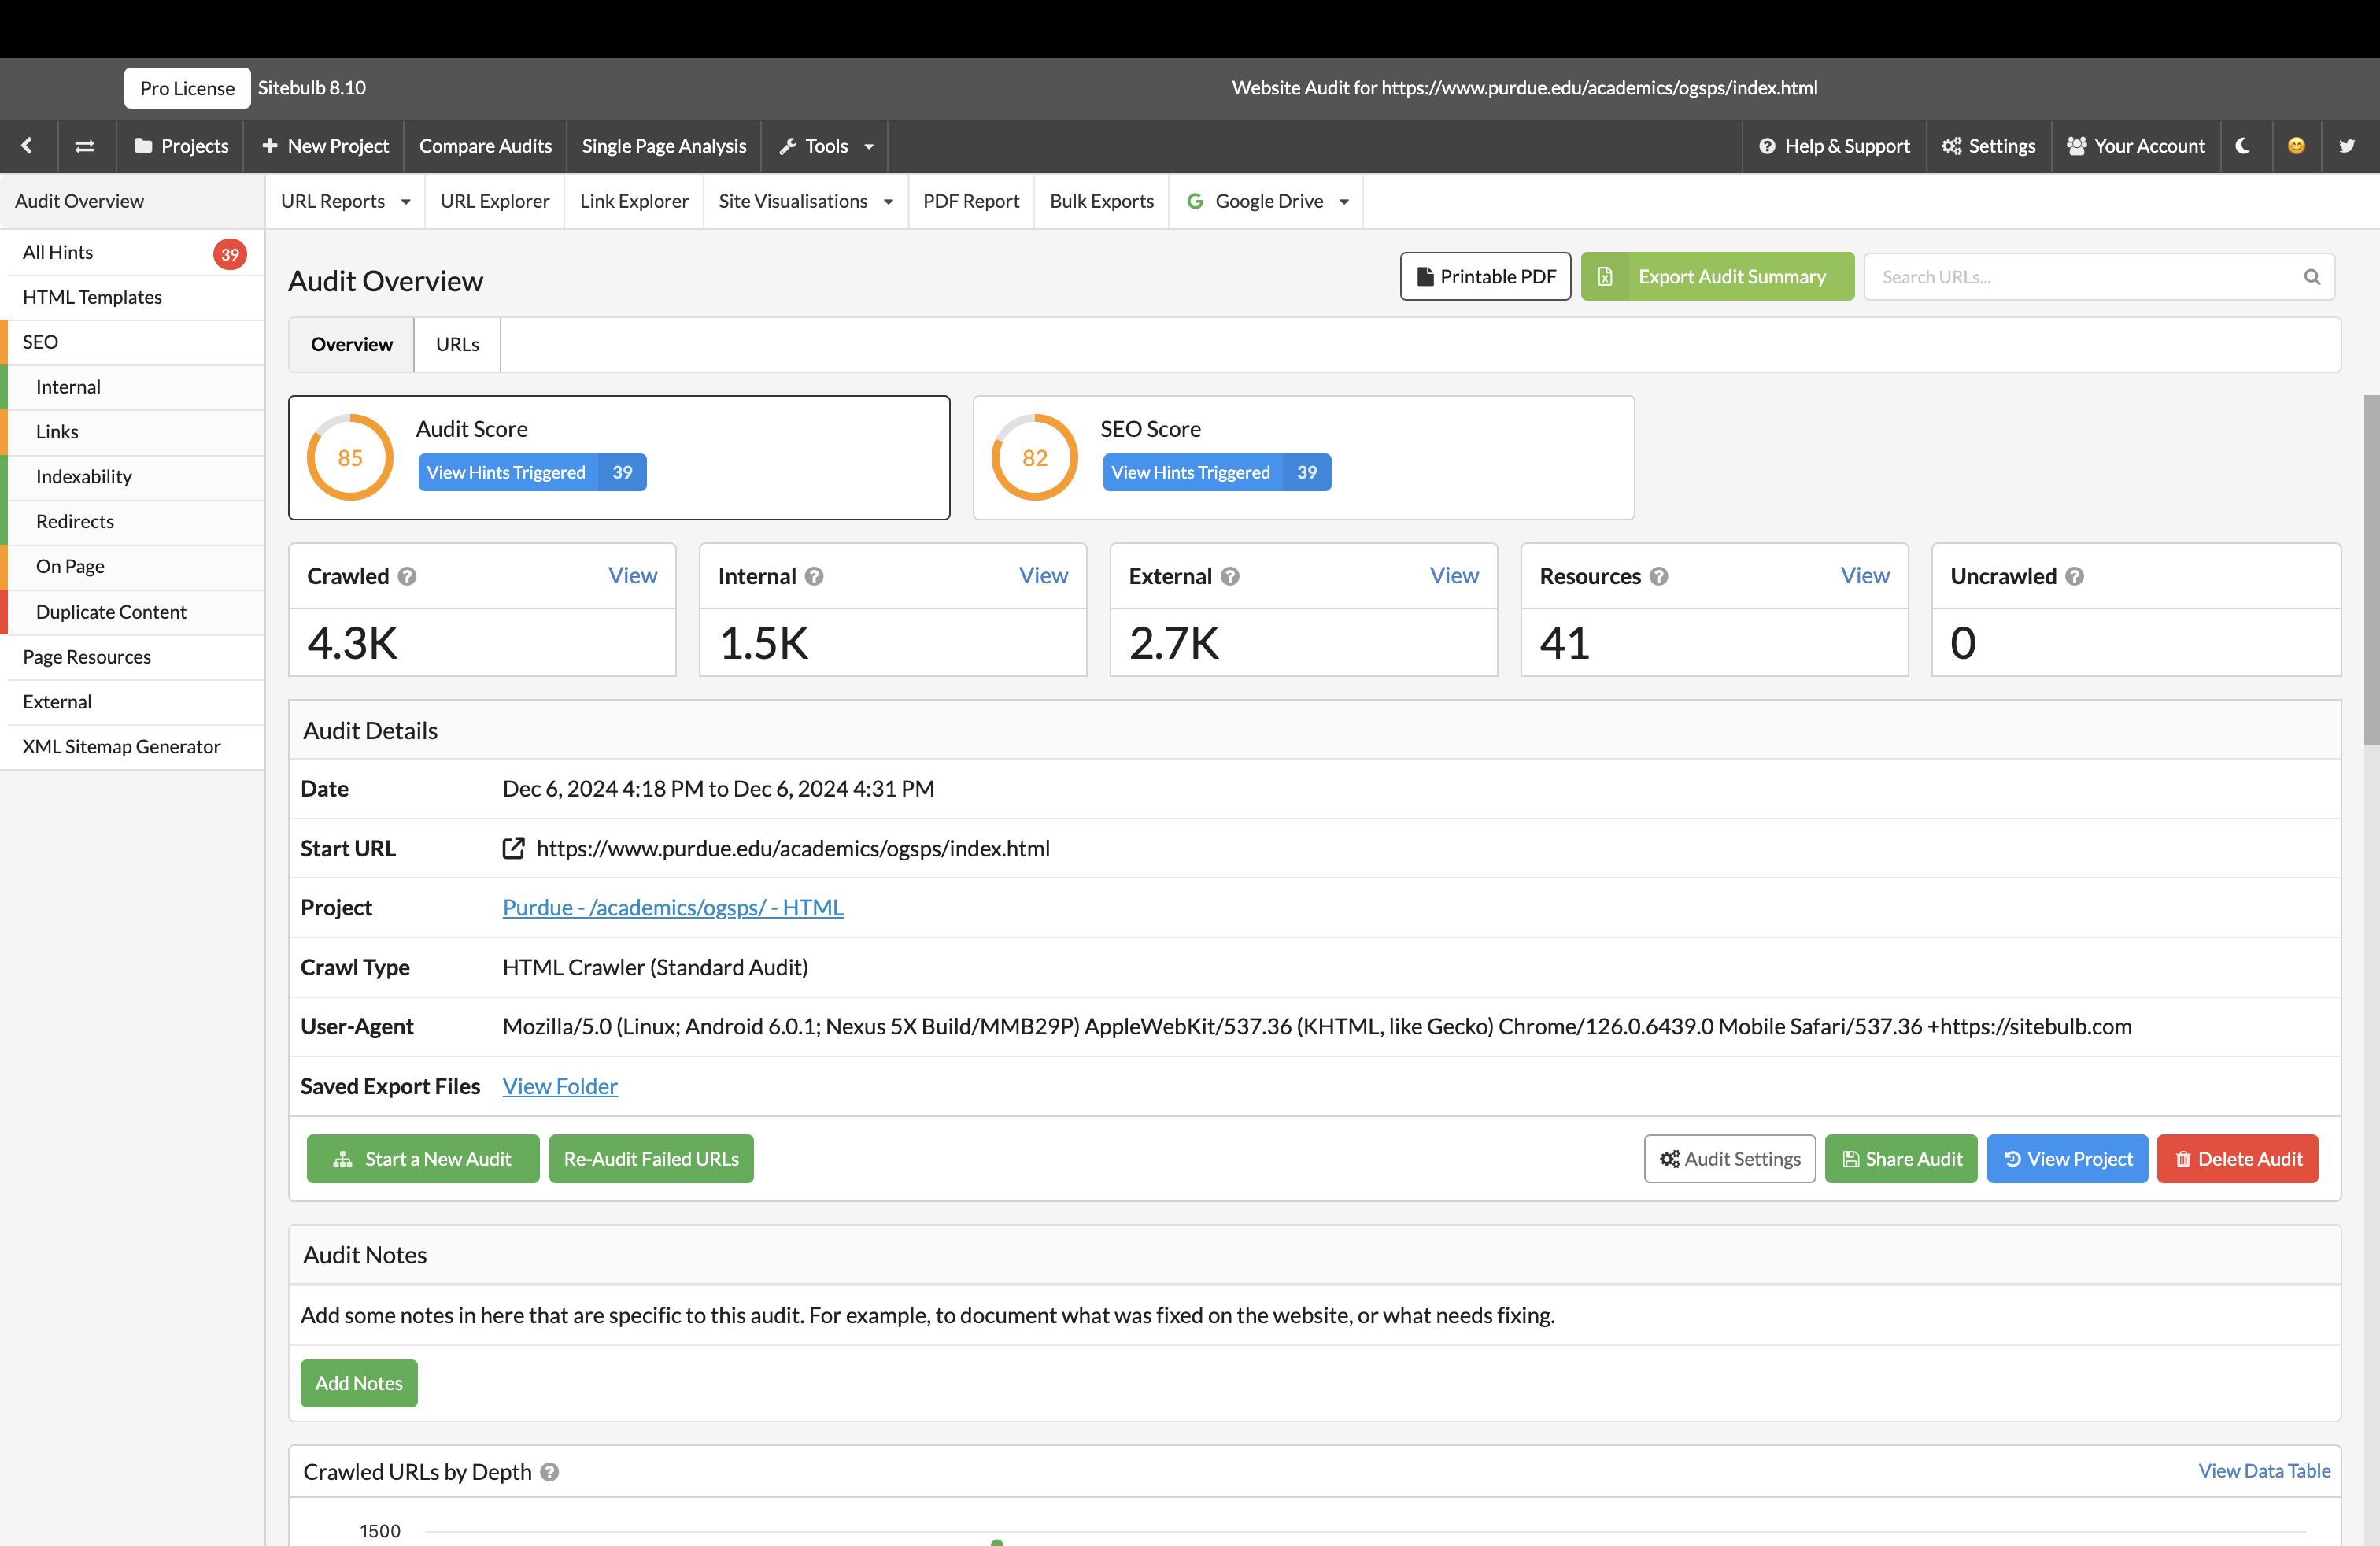Open the View Data Table link

point(2264,1470)
